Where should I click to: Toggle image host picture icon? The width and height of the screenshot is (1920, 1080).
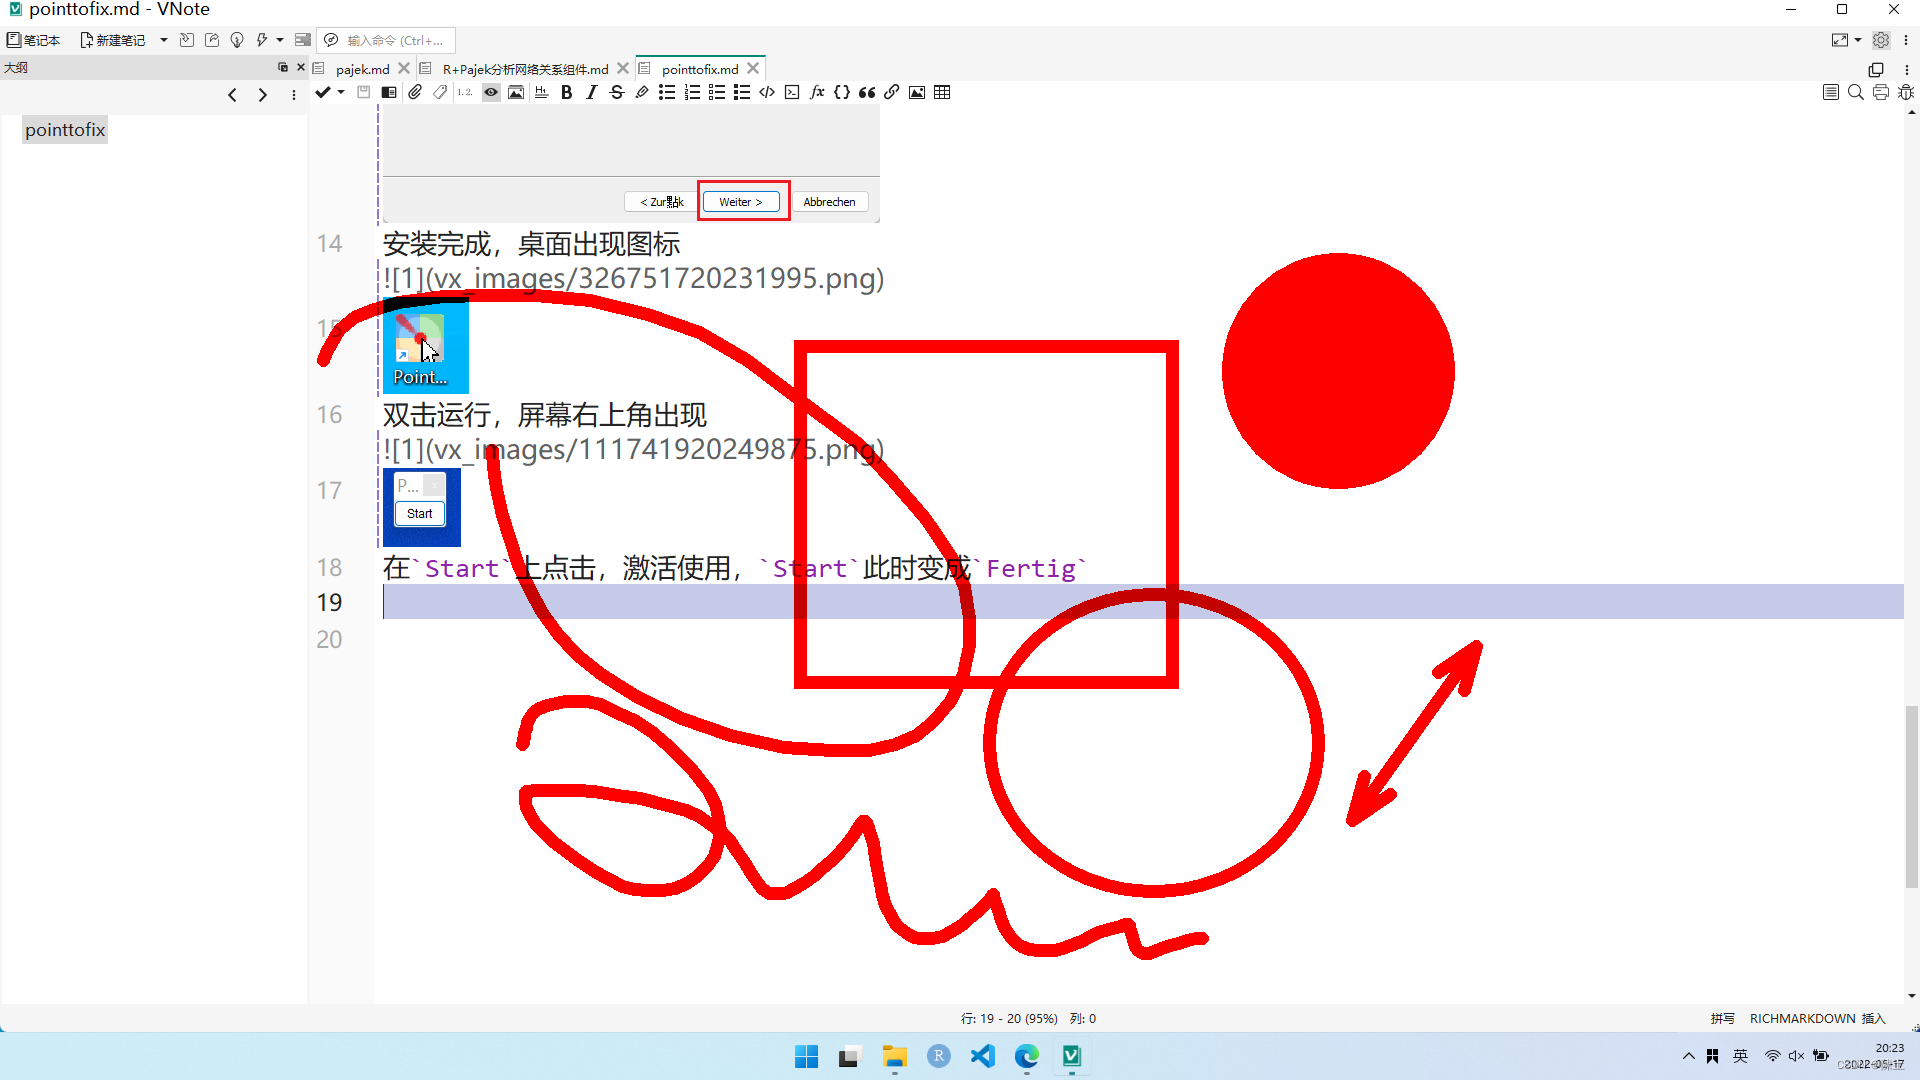click(516, 92)
